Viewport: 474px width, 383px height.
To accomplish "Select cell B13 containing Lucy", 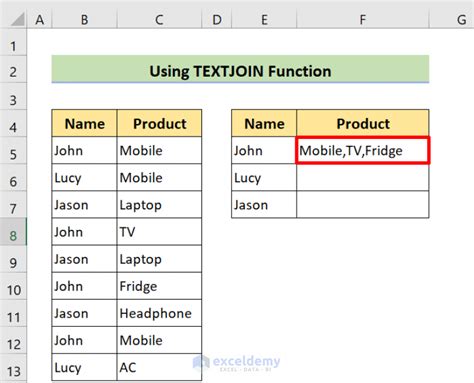I will [84, 367].
